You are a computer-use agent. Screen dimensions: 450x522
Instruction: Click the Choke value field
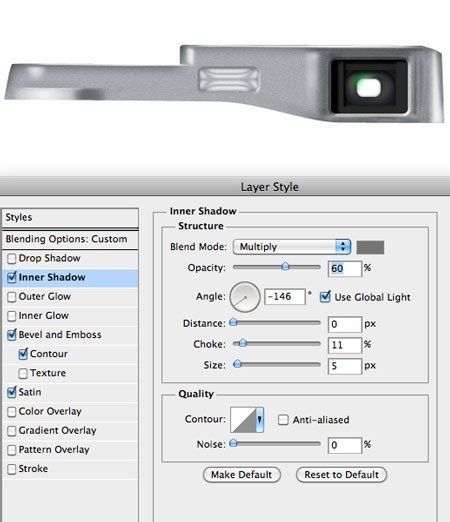[x=345, y=345]
